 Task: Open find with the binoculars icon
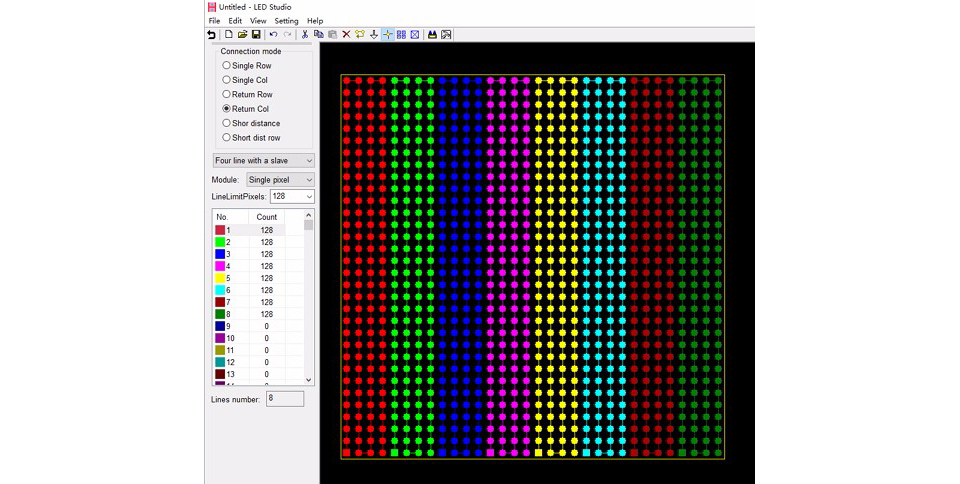click(432, 35)
